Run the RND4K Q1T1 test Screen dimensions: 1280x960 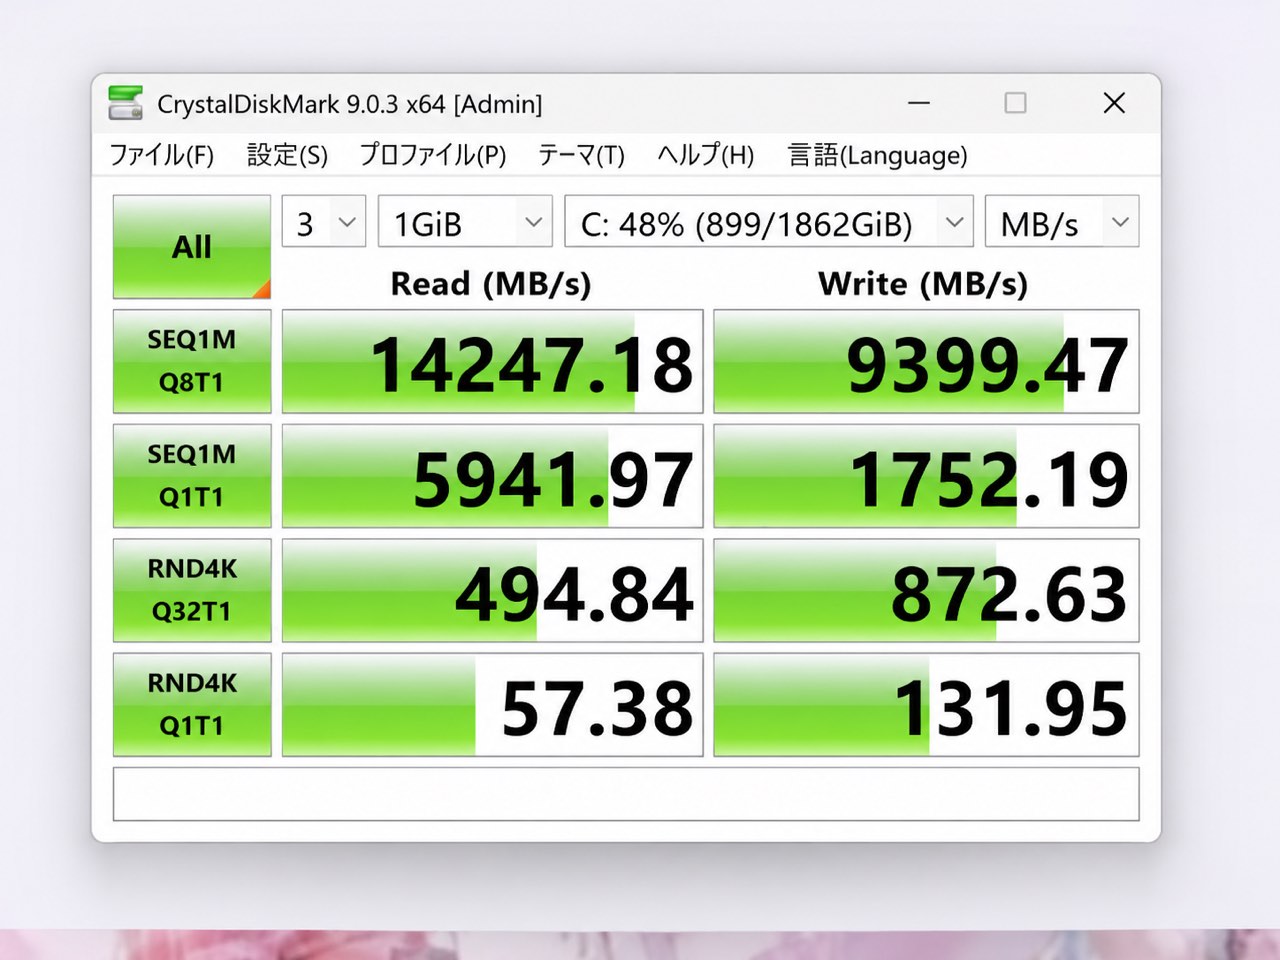point(192,704)
